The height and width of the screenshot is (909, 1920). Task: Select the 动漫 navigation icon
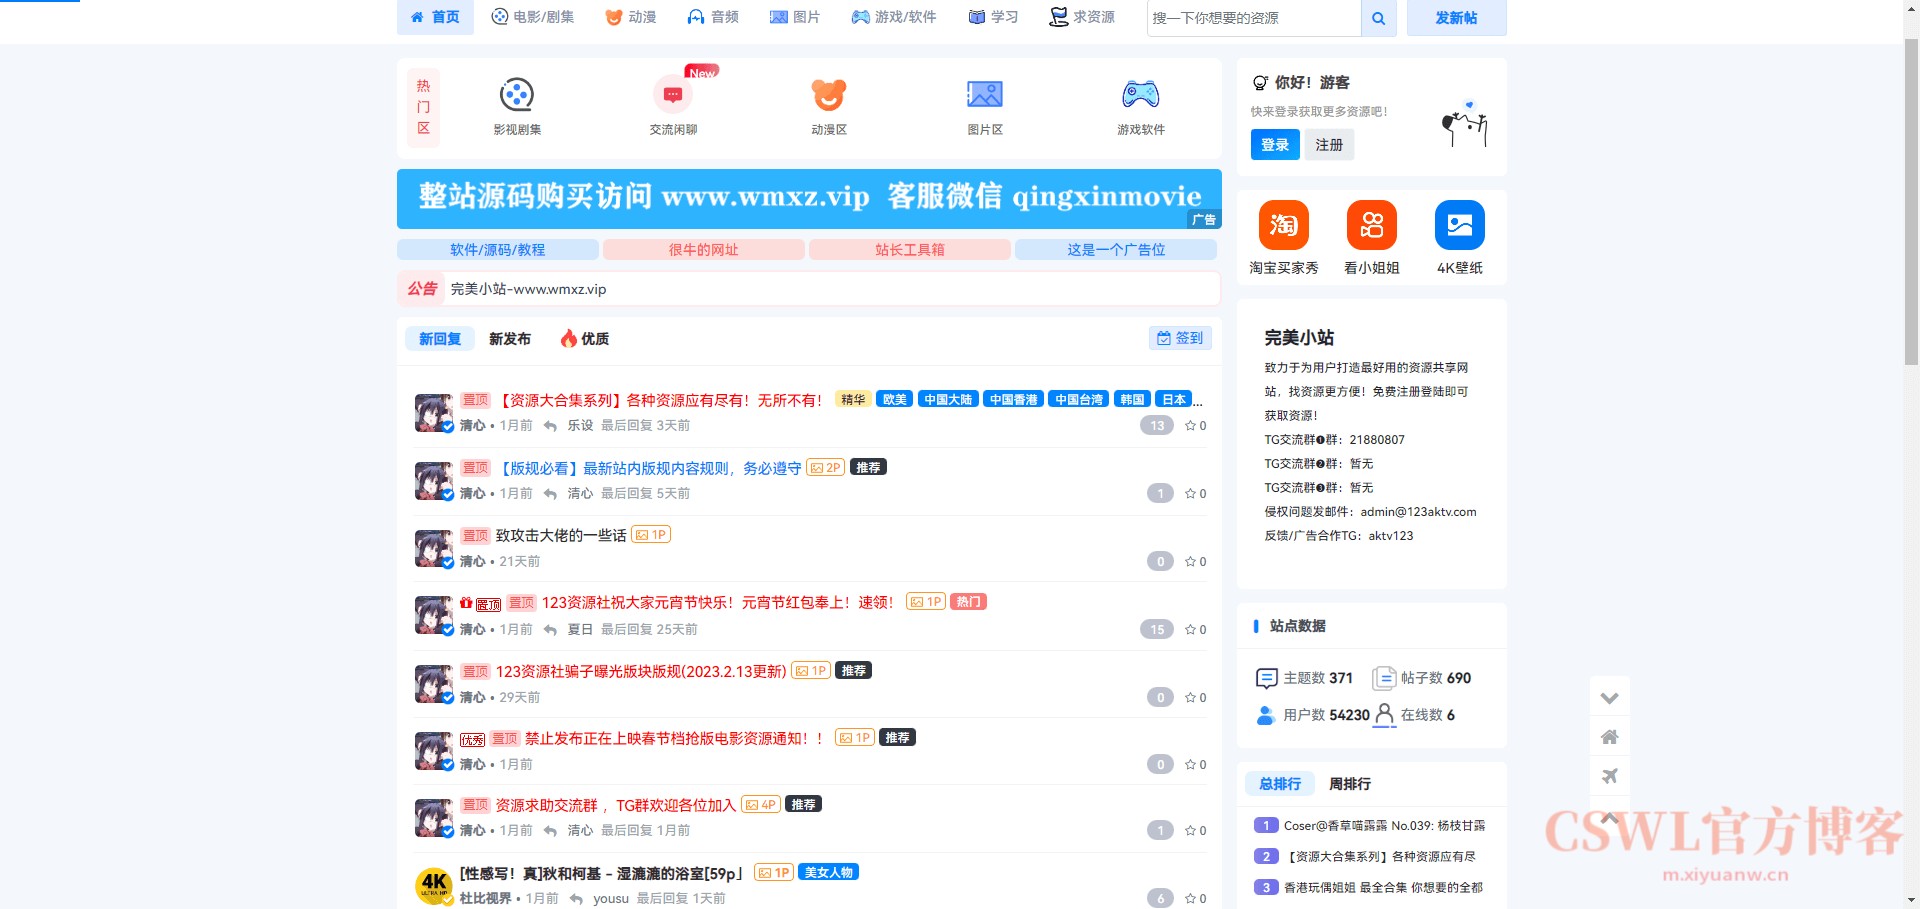[x=612, y=16]
